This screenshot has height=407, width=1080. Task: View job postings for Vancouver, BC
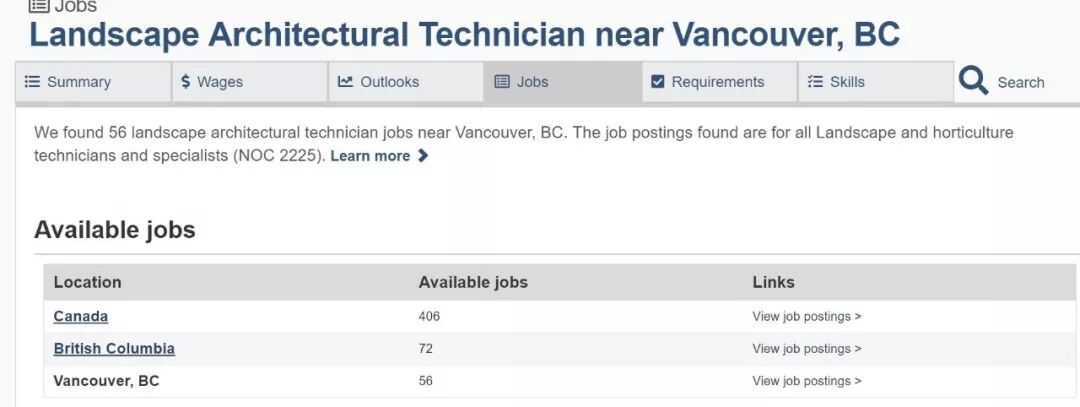(x=807, y=381)
